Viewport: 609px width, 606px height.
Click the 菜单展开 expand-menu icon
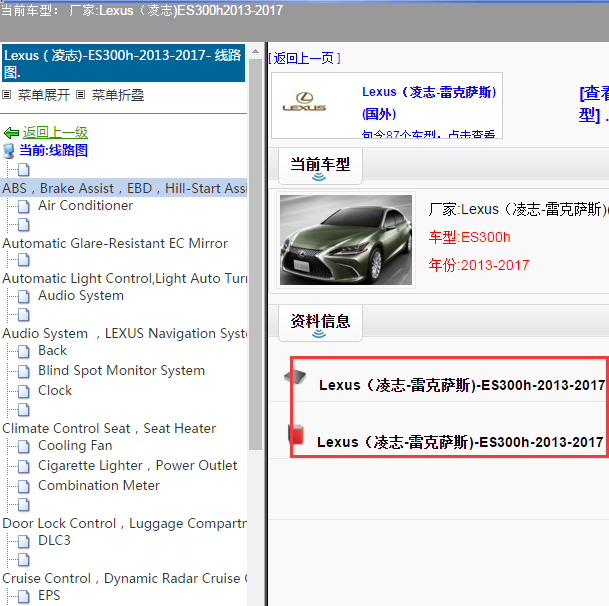[6, 94]
